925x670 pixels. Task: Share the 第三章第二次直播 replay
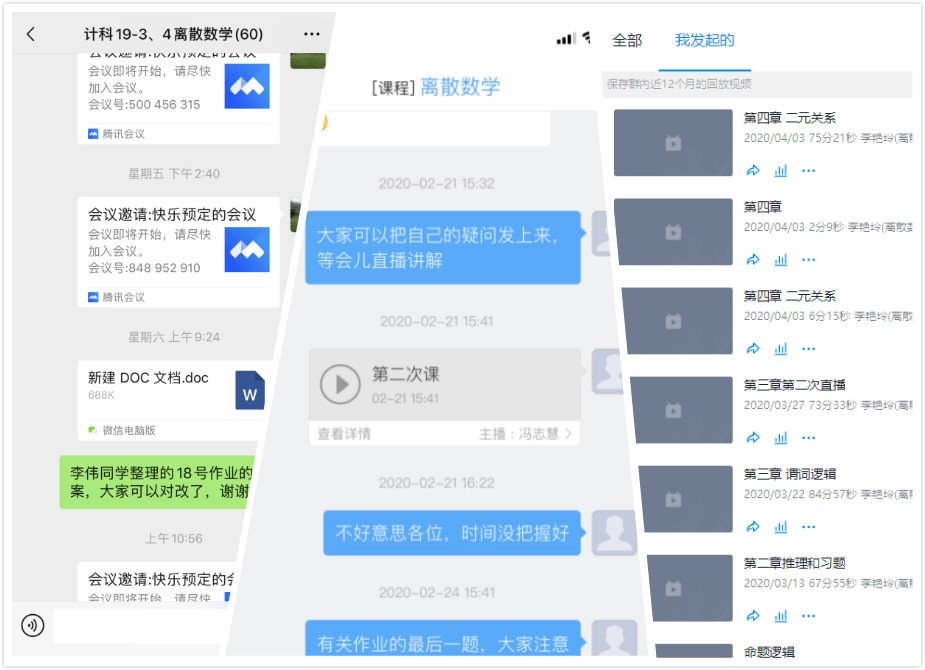coord(753,438)
